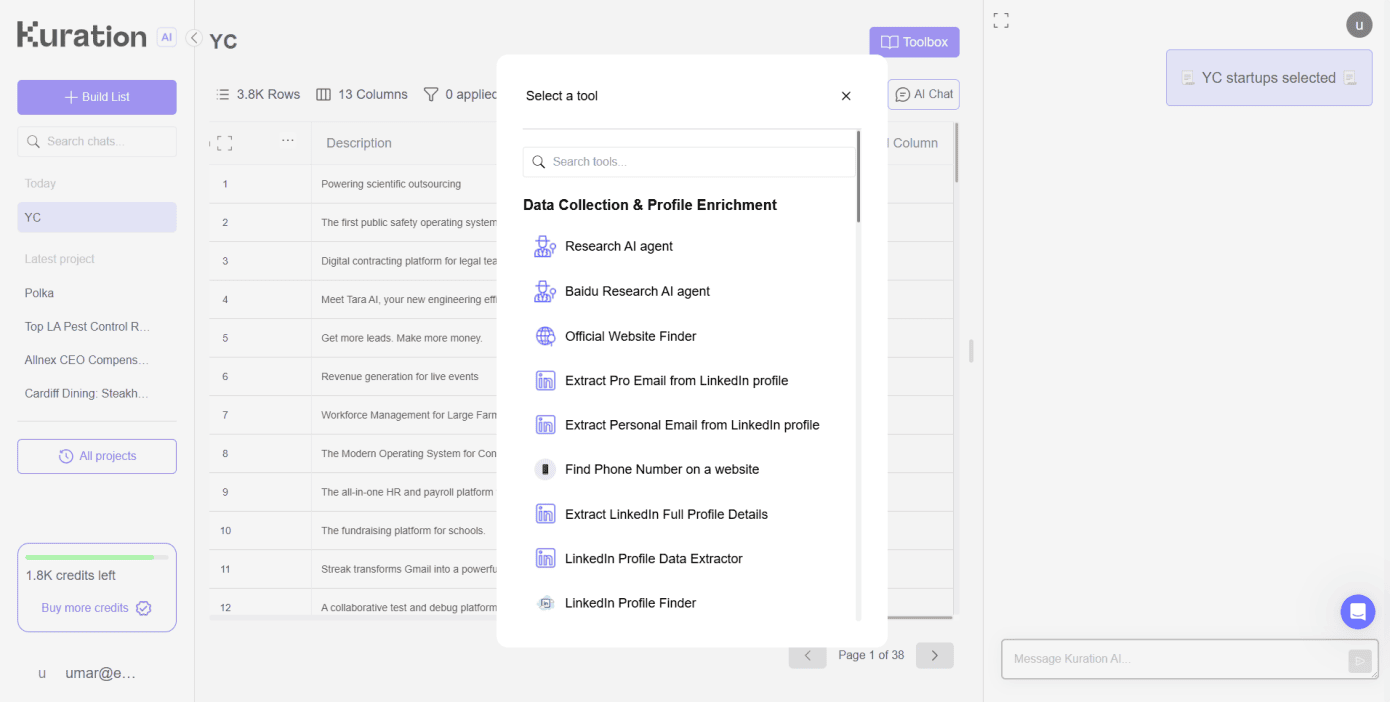Click the panel resize handle

[971, 351]
